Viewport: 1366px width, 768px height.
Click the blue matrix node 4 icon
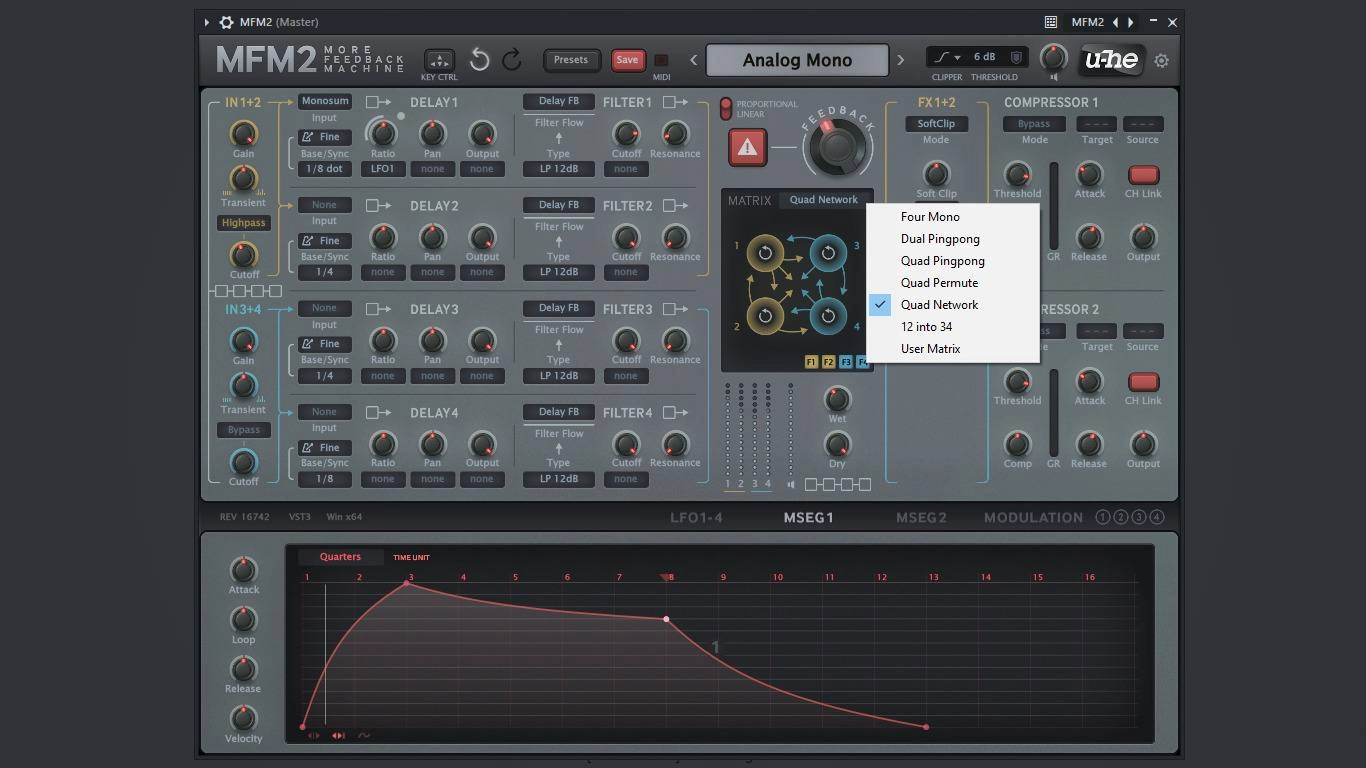(x=828, y=316)
